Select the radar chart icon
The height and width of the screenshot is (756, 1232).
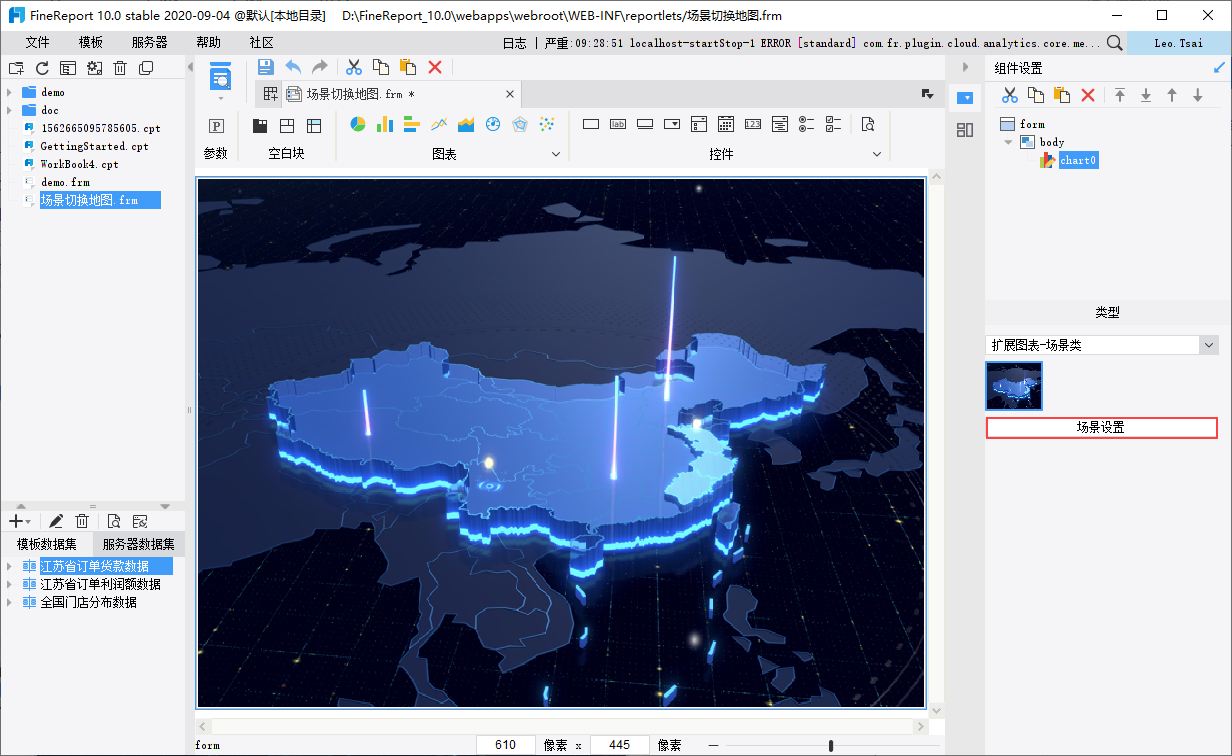click(519, 125)
